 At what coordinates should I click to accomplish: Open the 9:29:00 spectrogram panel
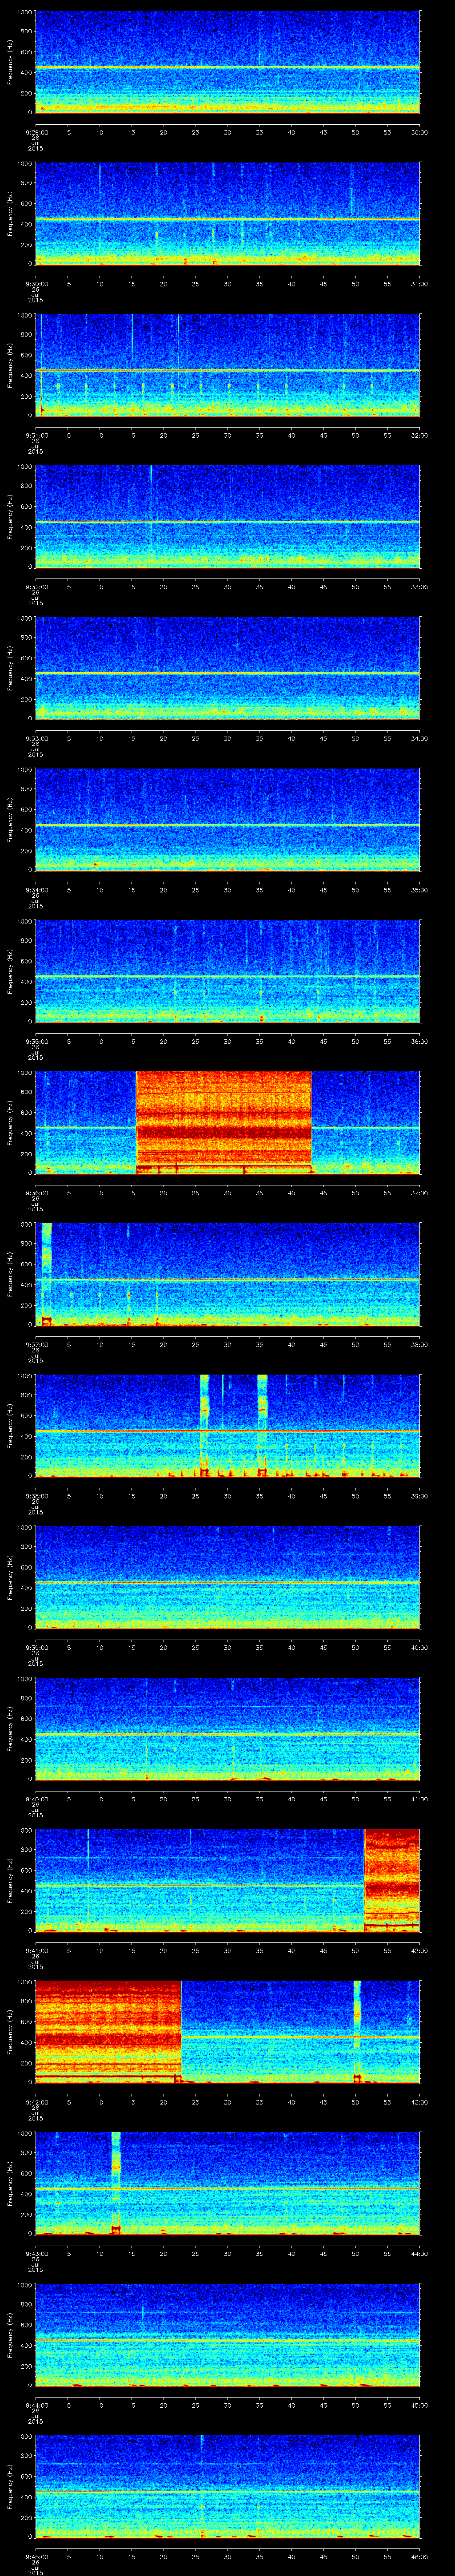point(228,62)
